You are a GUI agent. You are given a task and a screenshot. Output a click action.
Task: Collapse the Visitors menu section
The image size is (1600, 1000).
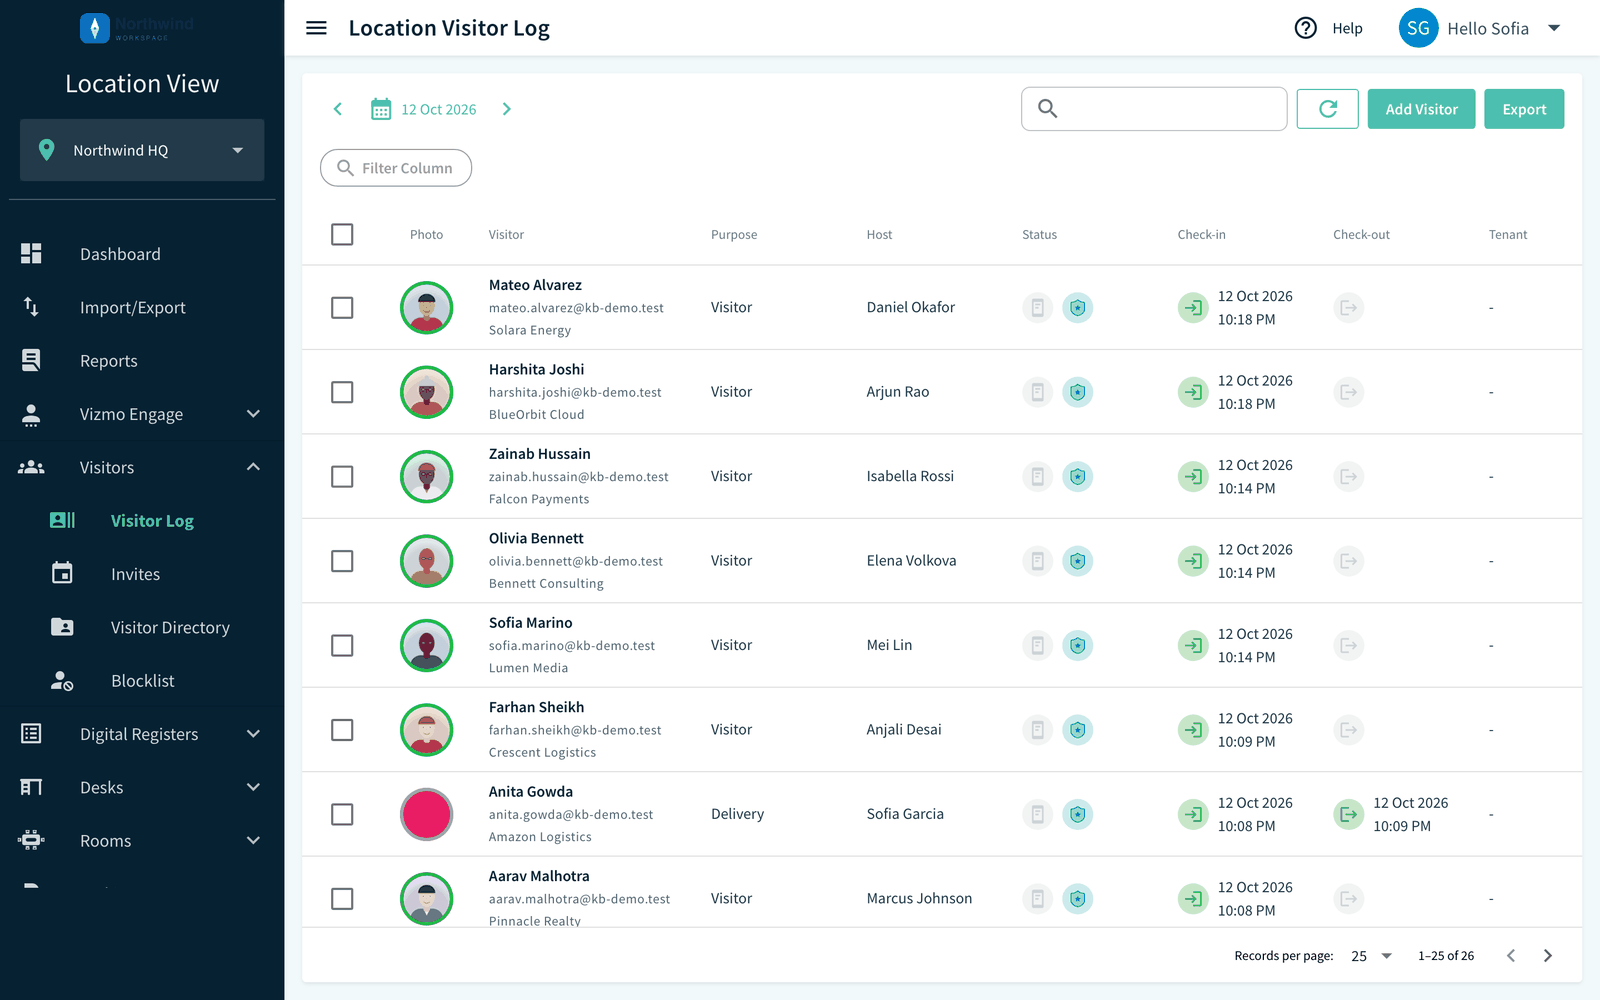pos(142,467)
